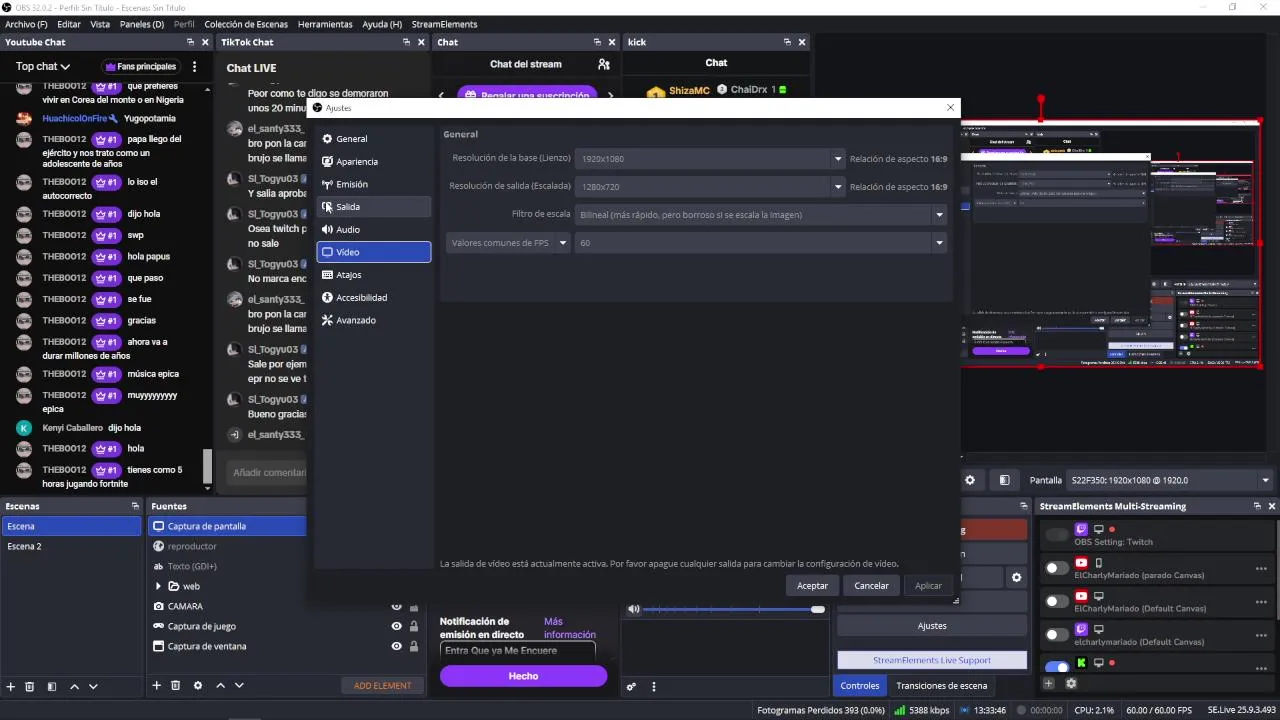Open audio mixer advanced settings gears icon
The height and width of the screenshot is (720, 1280).
tap(631, 687)
